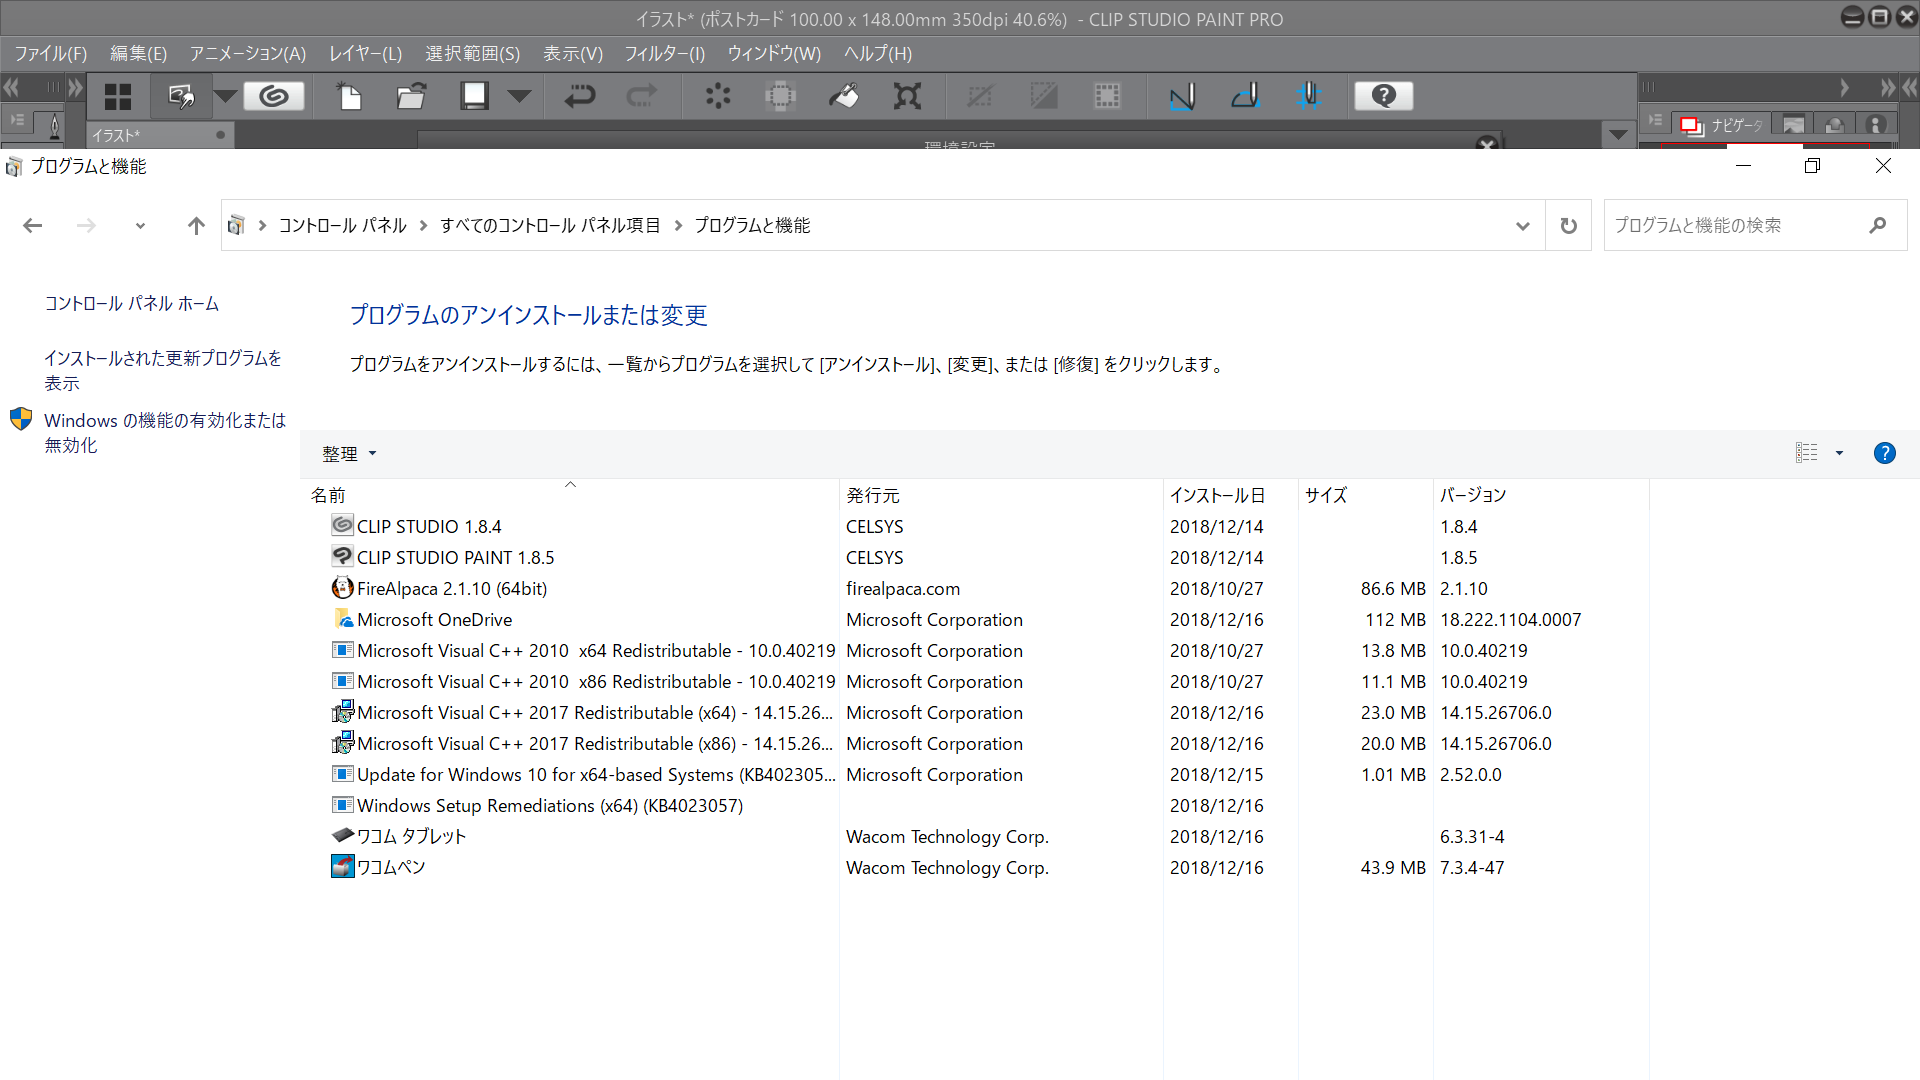The image size is (1920, 1080).
Task: Click the Fill bucket icon in the toolbar
Action: click(844, 96)
